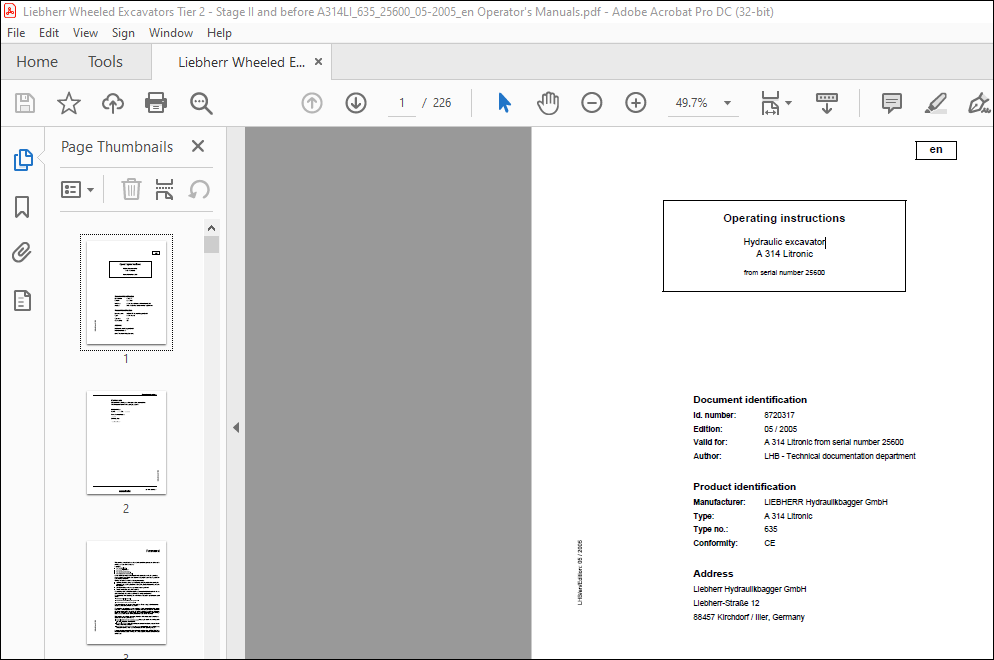The width and height of the screenshot is (994, 660).
Task: Click the 'Address' heading
Action: (713, 573)
